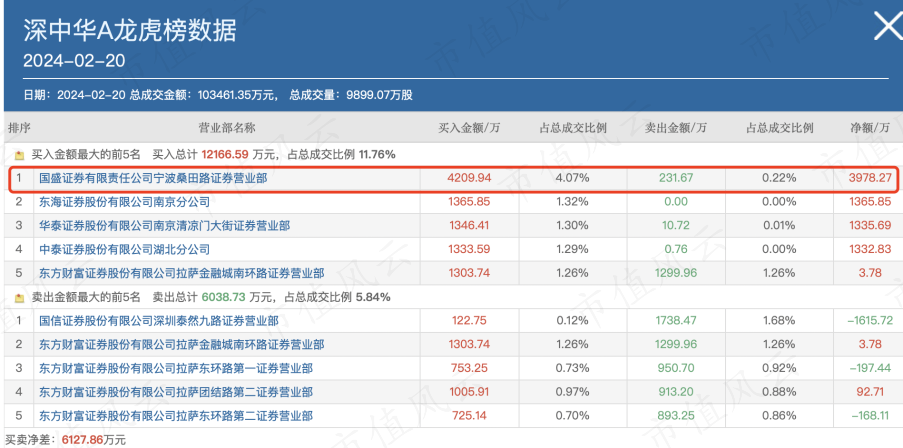The image size is (903, 448).
Task: Click the 买入金额/万 column header
Action: 469,128
